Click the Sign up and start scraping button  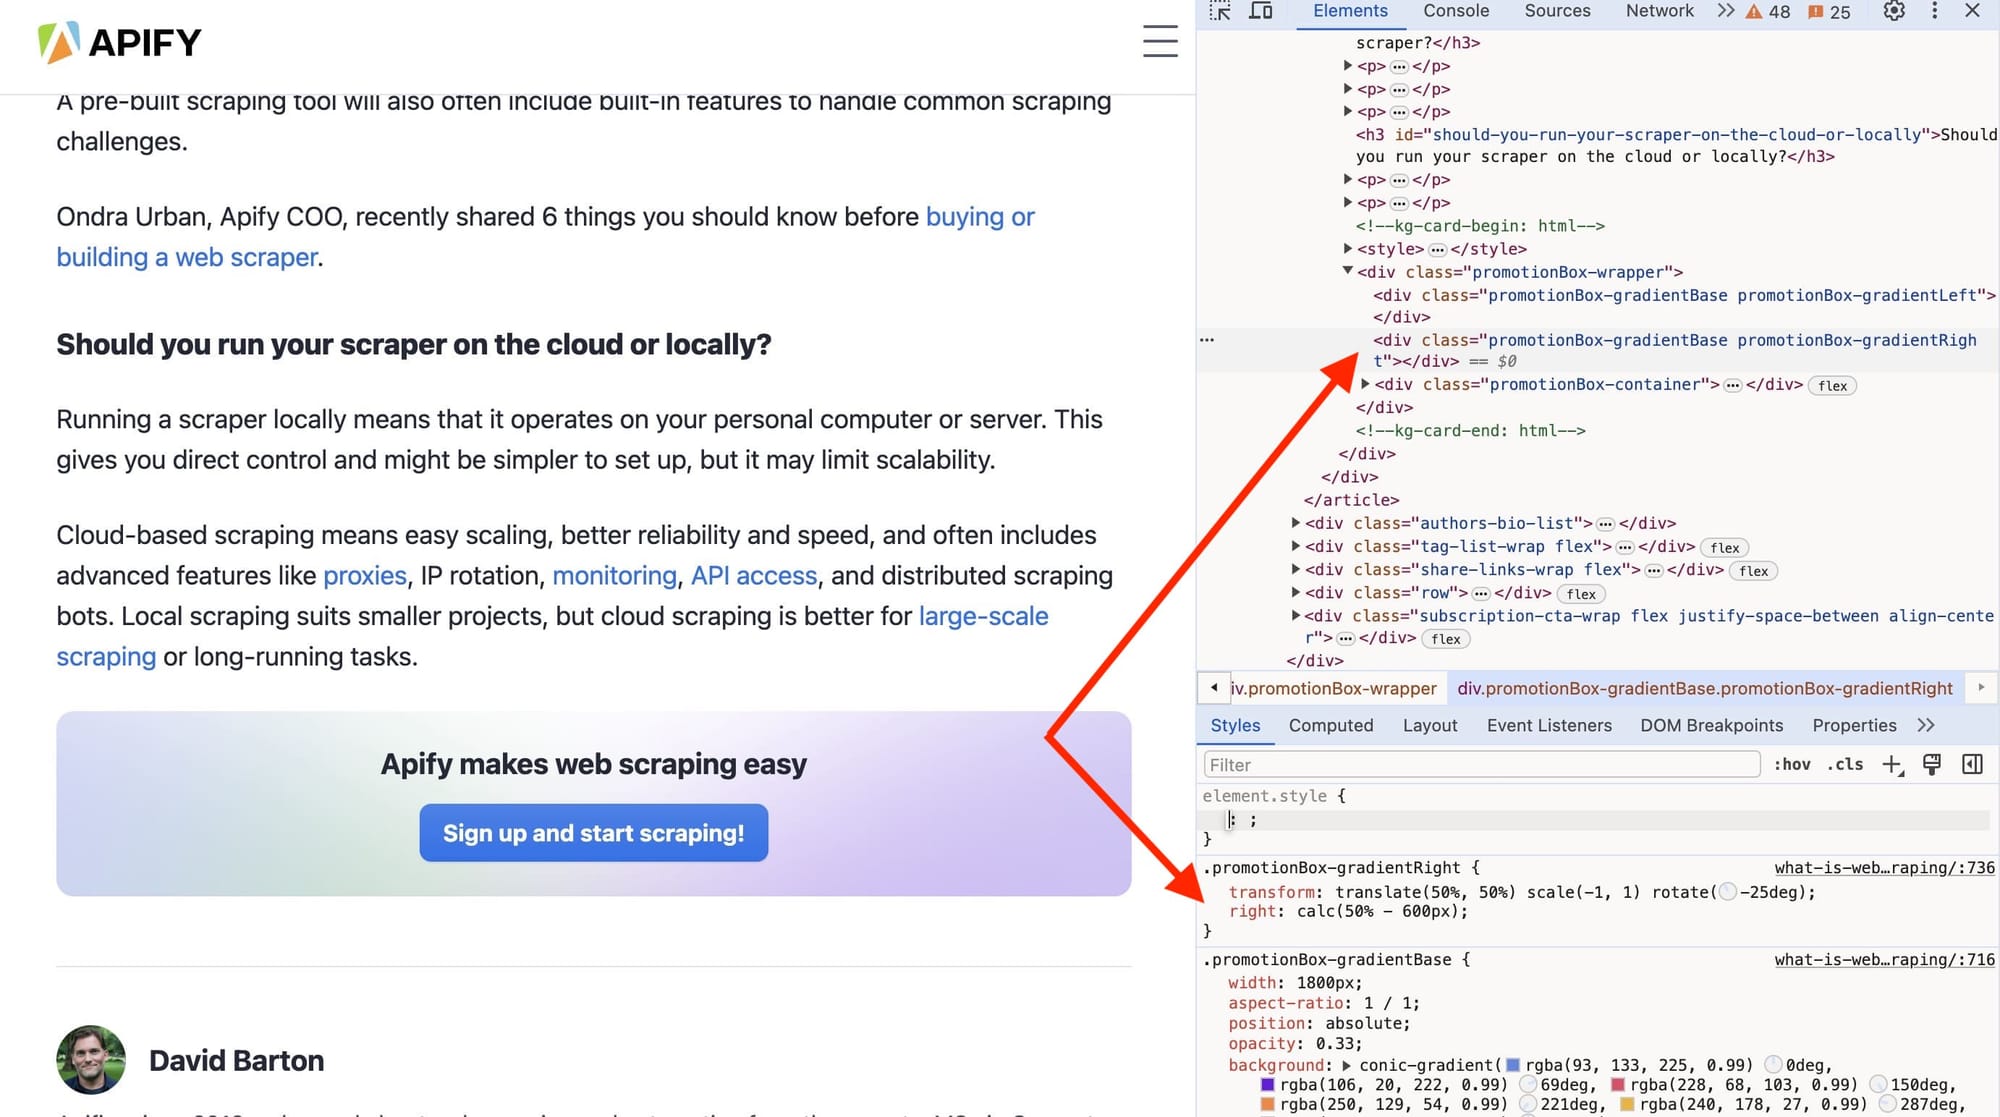(x=592, y=831)
